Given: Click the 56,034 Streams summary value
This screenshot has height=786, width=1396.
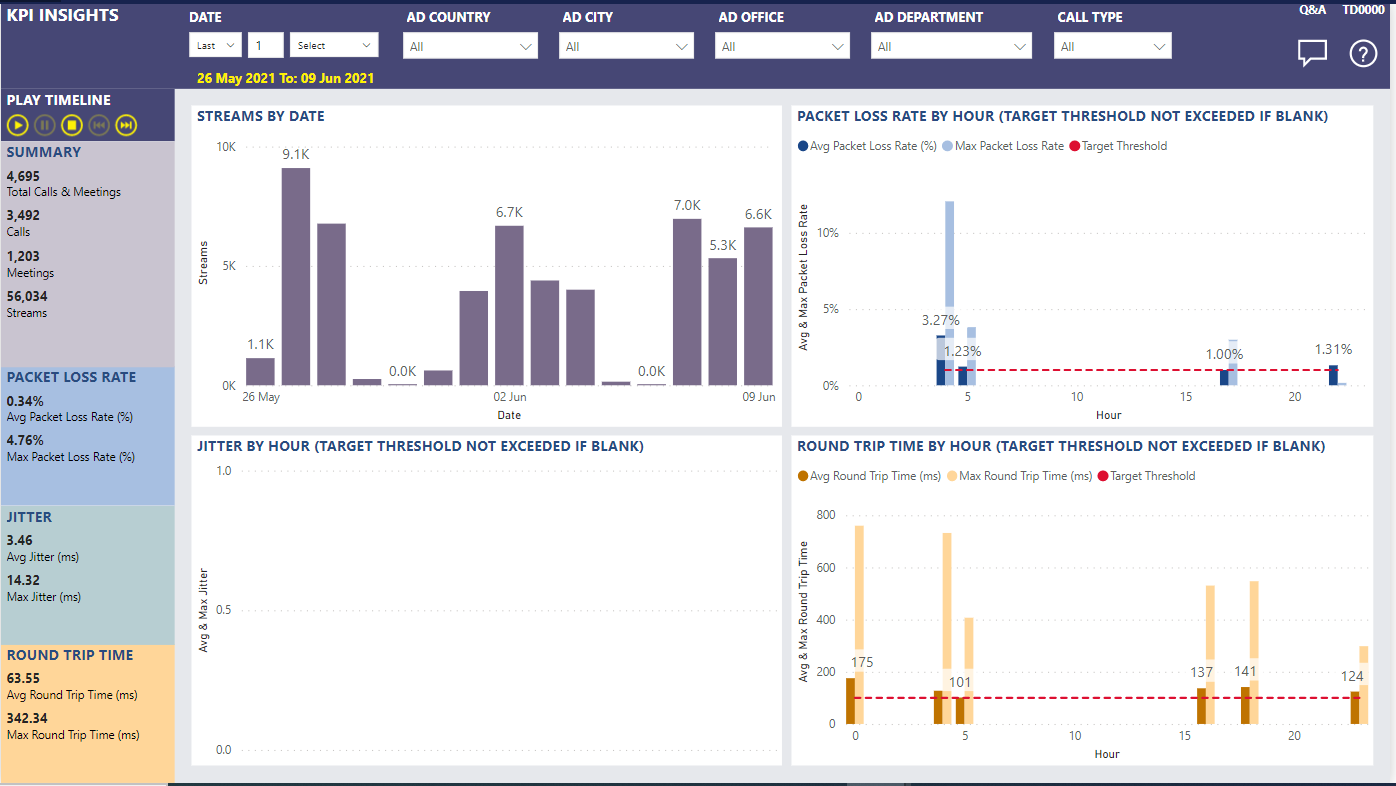Looking at the screenshot, I should 27,297.
